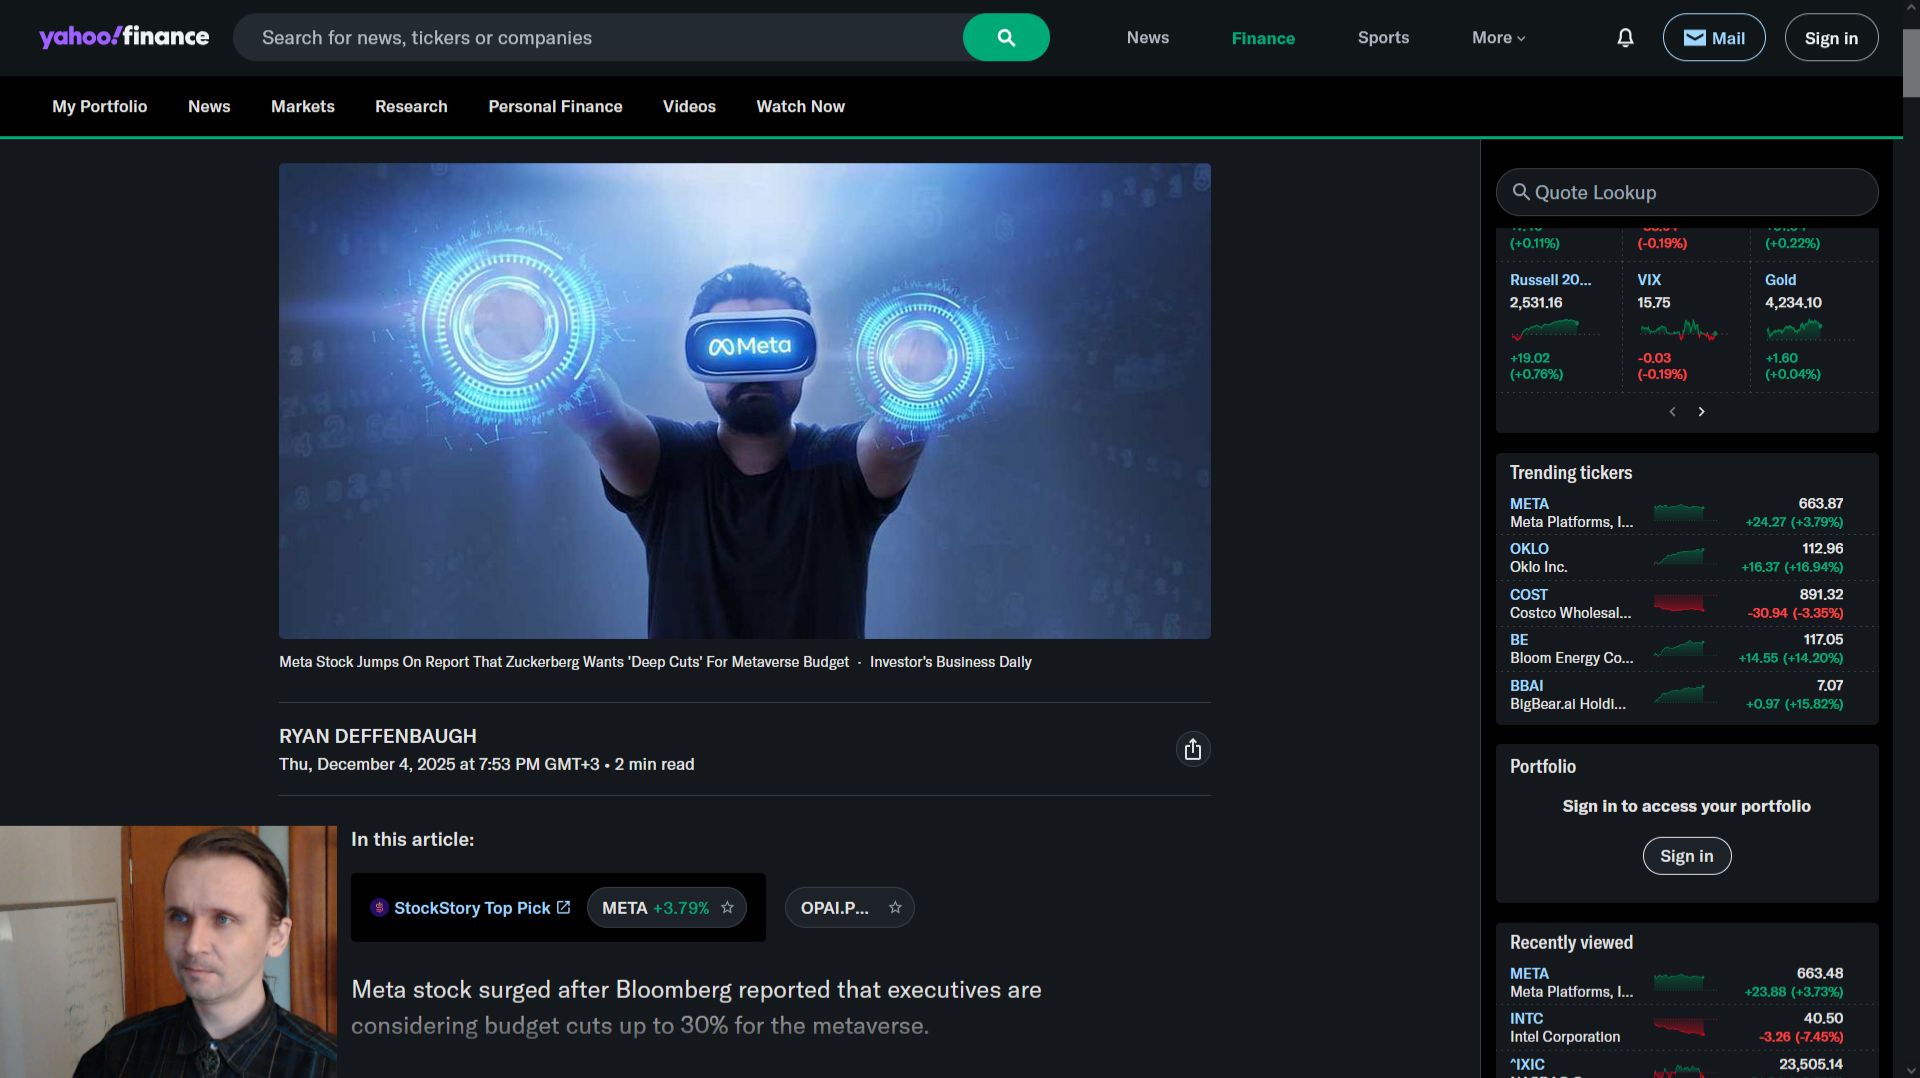Click the envelope icon in Mail button
The width and height of the screenshot is (1920, 1078).
click(1694, 38)
